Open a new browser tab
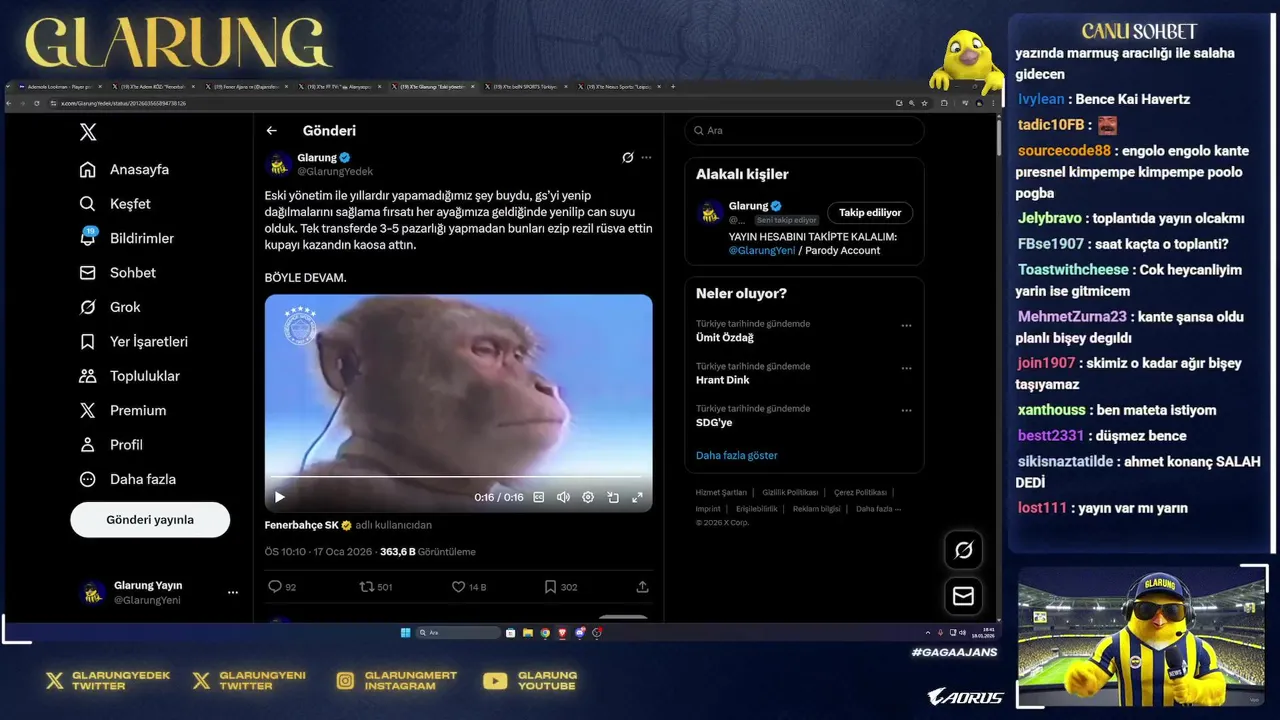Viewport: 1280px width, 720px height. coord(673,87)
